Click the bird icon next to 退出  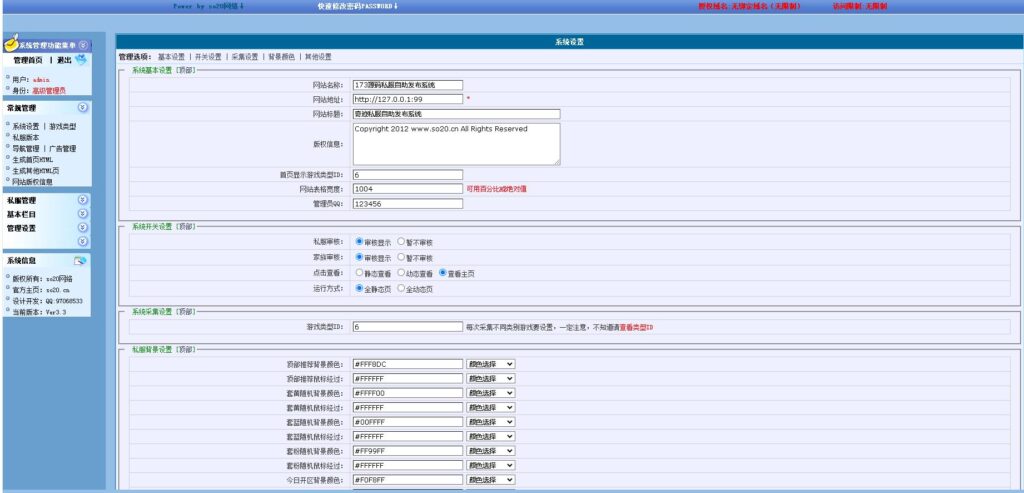tap(80, 61)
